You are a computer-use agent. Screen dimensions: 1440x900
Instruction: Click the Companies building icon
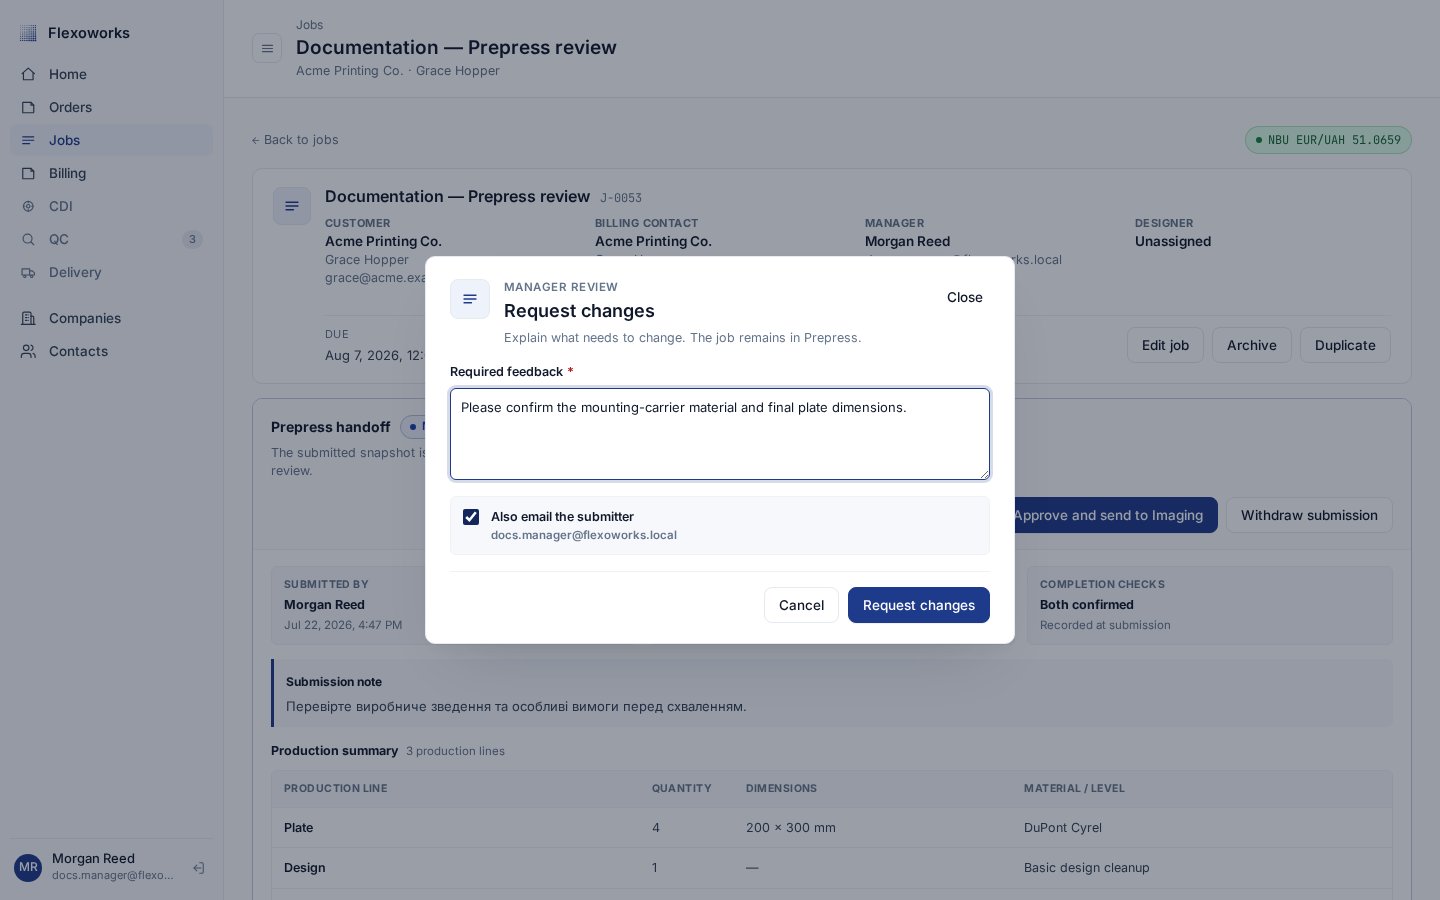point(28,318)
